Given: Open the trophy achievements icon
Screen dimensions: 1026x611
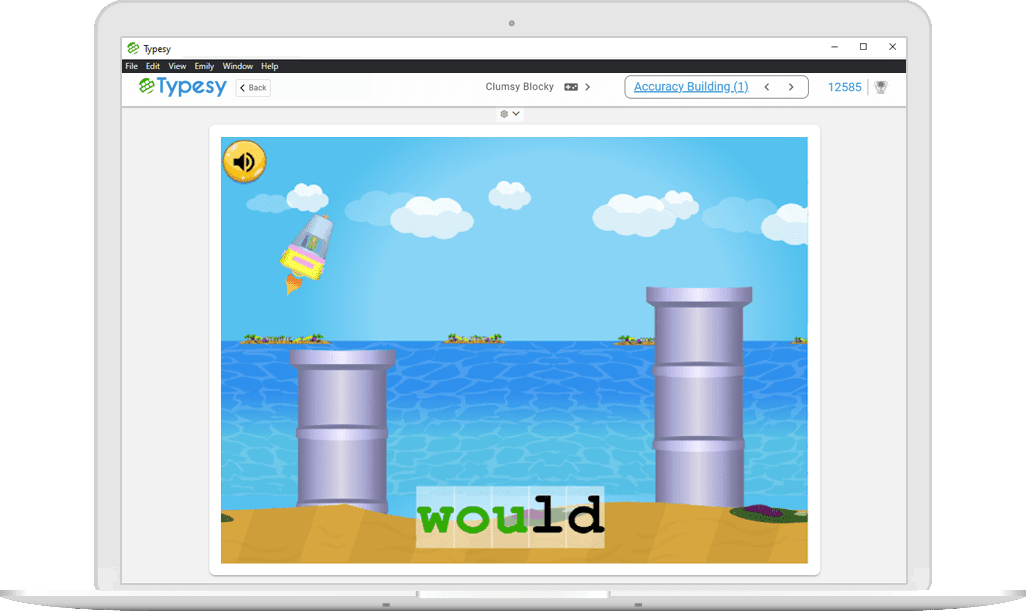Looking at the screenshot, I should click(881, 87).
